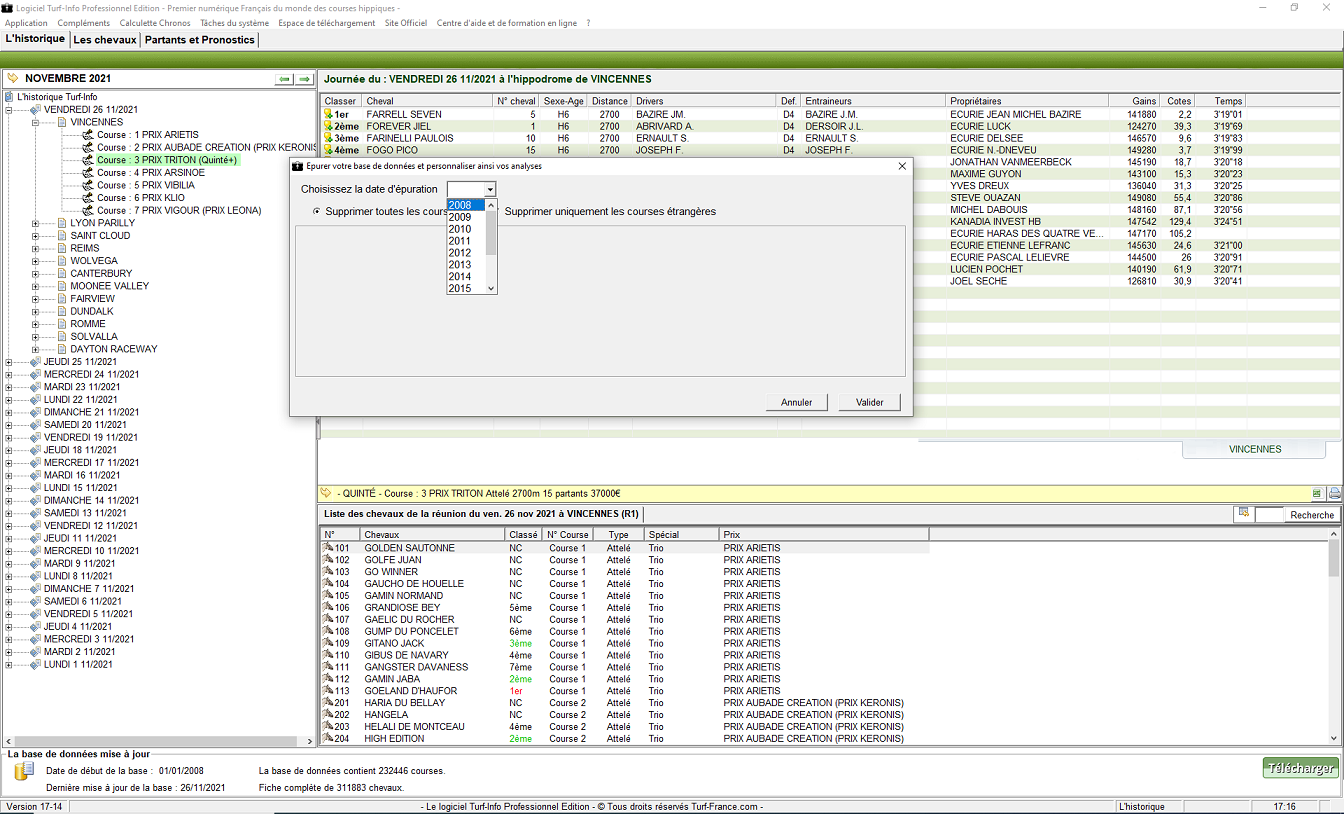Click the VINCENNES button below results table
Viewport: 1344px width, 814px height.
click(1255, 449)
